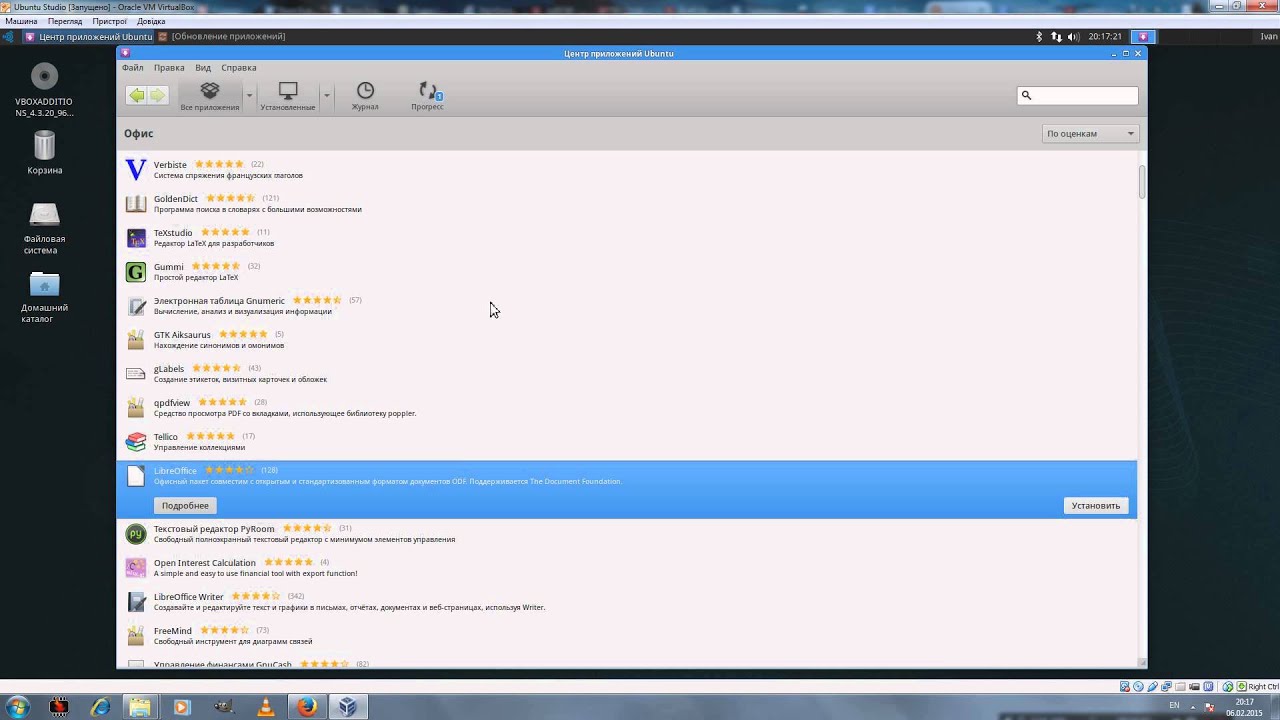Image resolution: width=1280 pixels, height=720 pixels.
Task: Select the Gnumeric spreadsheet icon
Action: click(136, 306)
